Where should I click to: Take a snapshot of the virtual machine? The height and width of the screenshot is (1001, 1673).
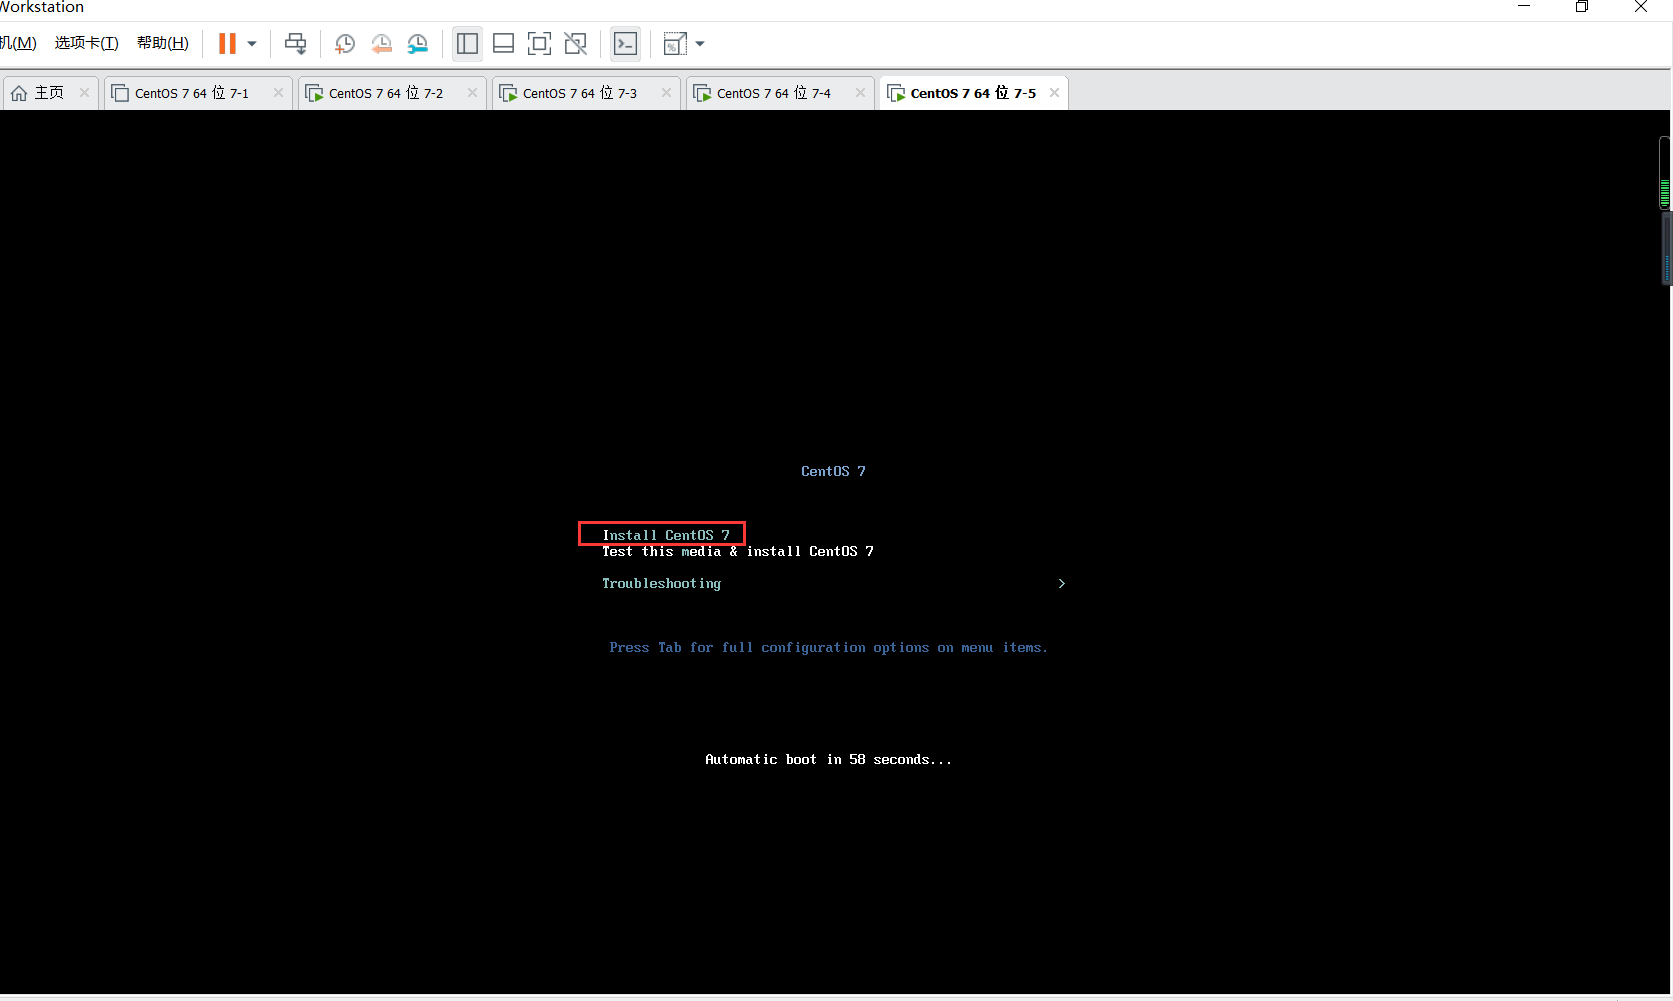coord(345,43)
